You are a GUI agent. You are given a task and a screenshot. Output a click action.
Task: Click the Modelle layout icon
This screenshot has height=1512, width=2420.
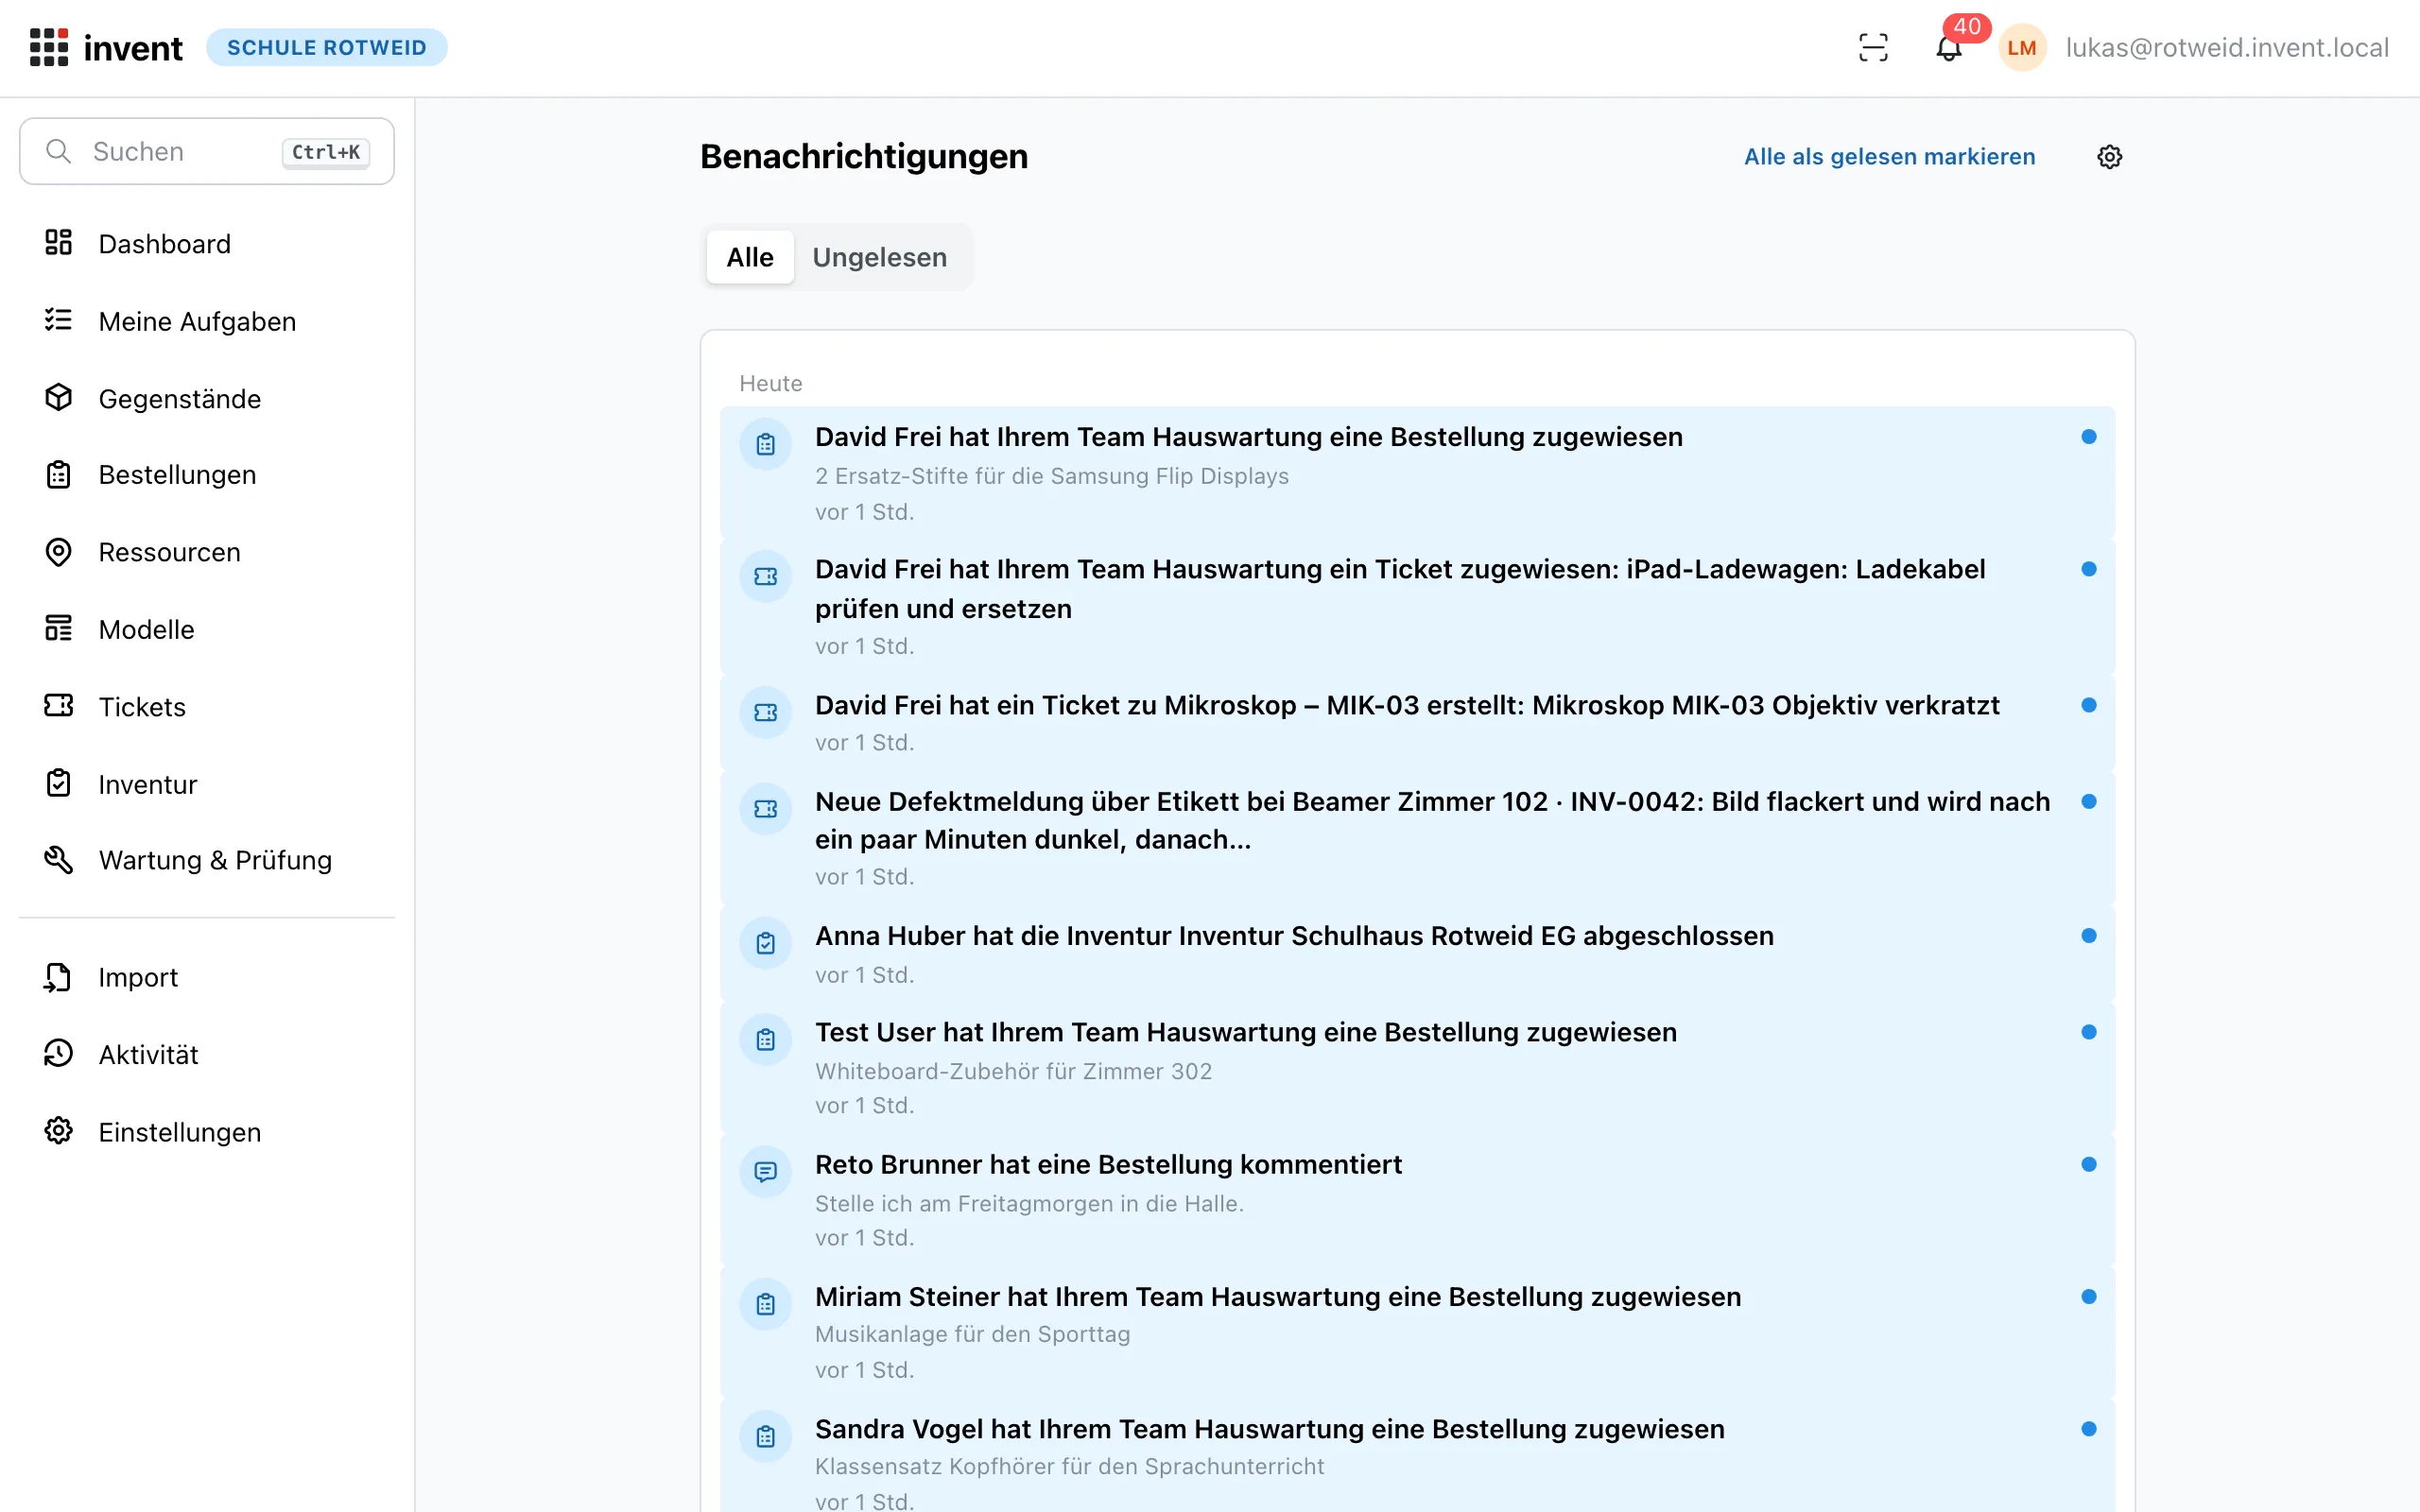point(59,628)
